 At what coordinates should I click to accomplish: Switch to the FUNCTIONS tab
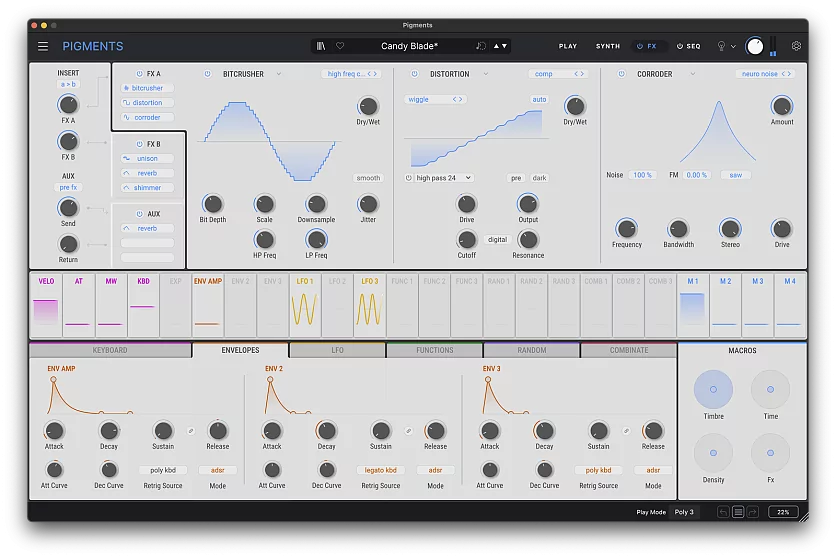click(x=435, y=350)
